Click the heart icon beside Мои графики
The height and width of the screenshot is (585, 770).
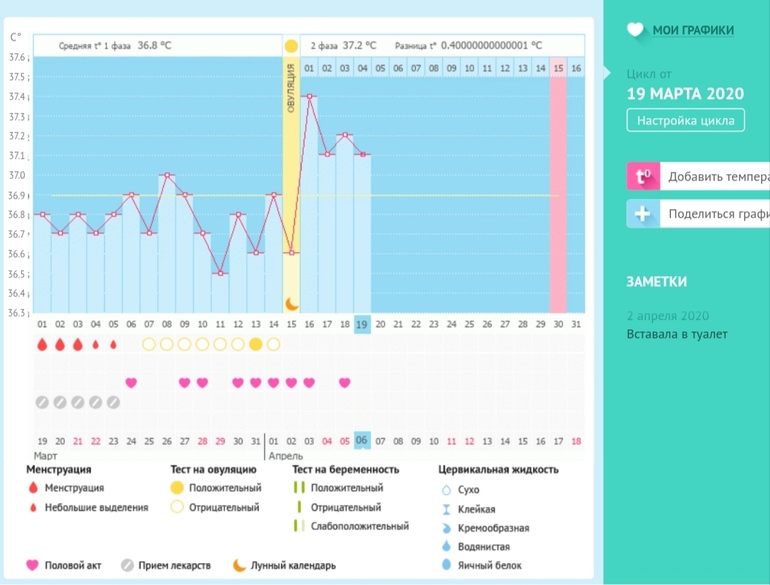pos(636,30)
